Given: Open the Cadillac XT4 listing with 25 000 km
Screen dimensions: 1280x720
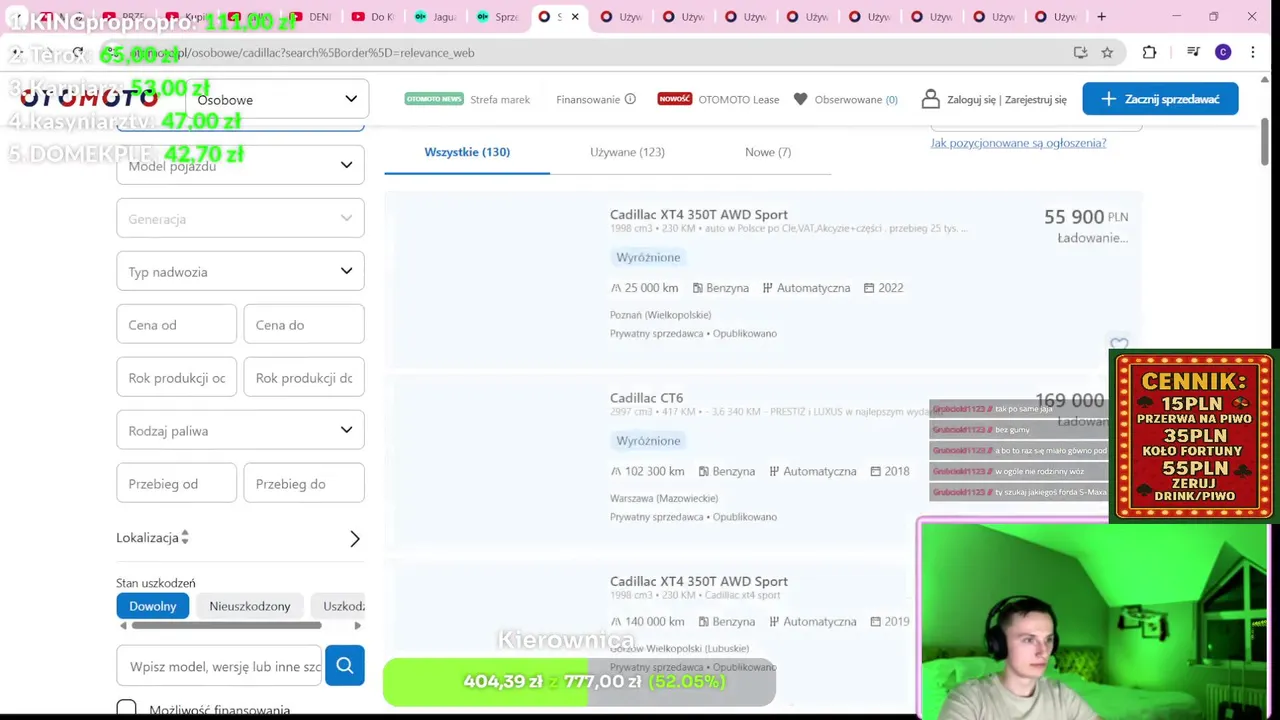Looking at the screenshot, I should pyautogui.click(x=699, y=214).
